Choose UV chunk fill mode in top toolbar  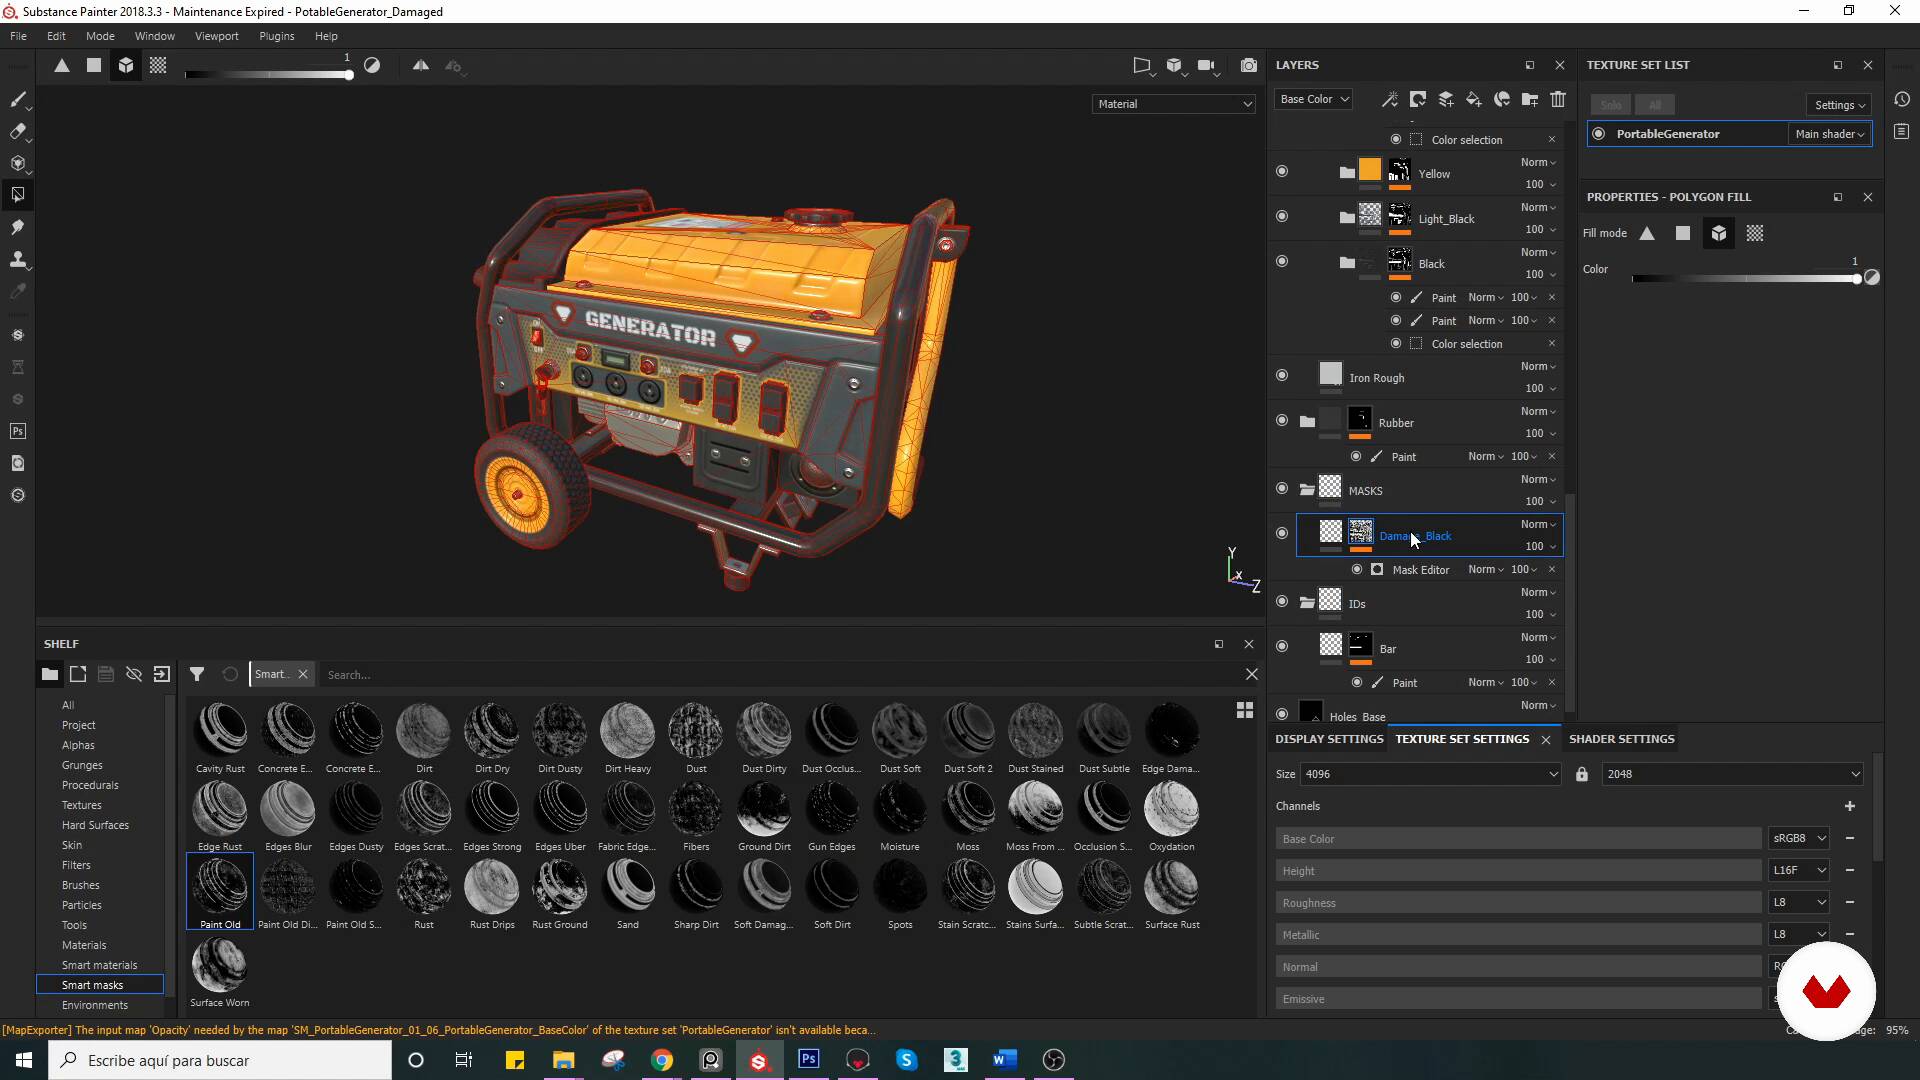coord(158,65)
